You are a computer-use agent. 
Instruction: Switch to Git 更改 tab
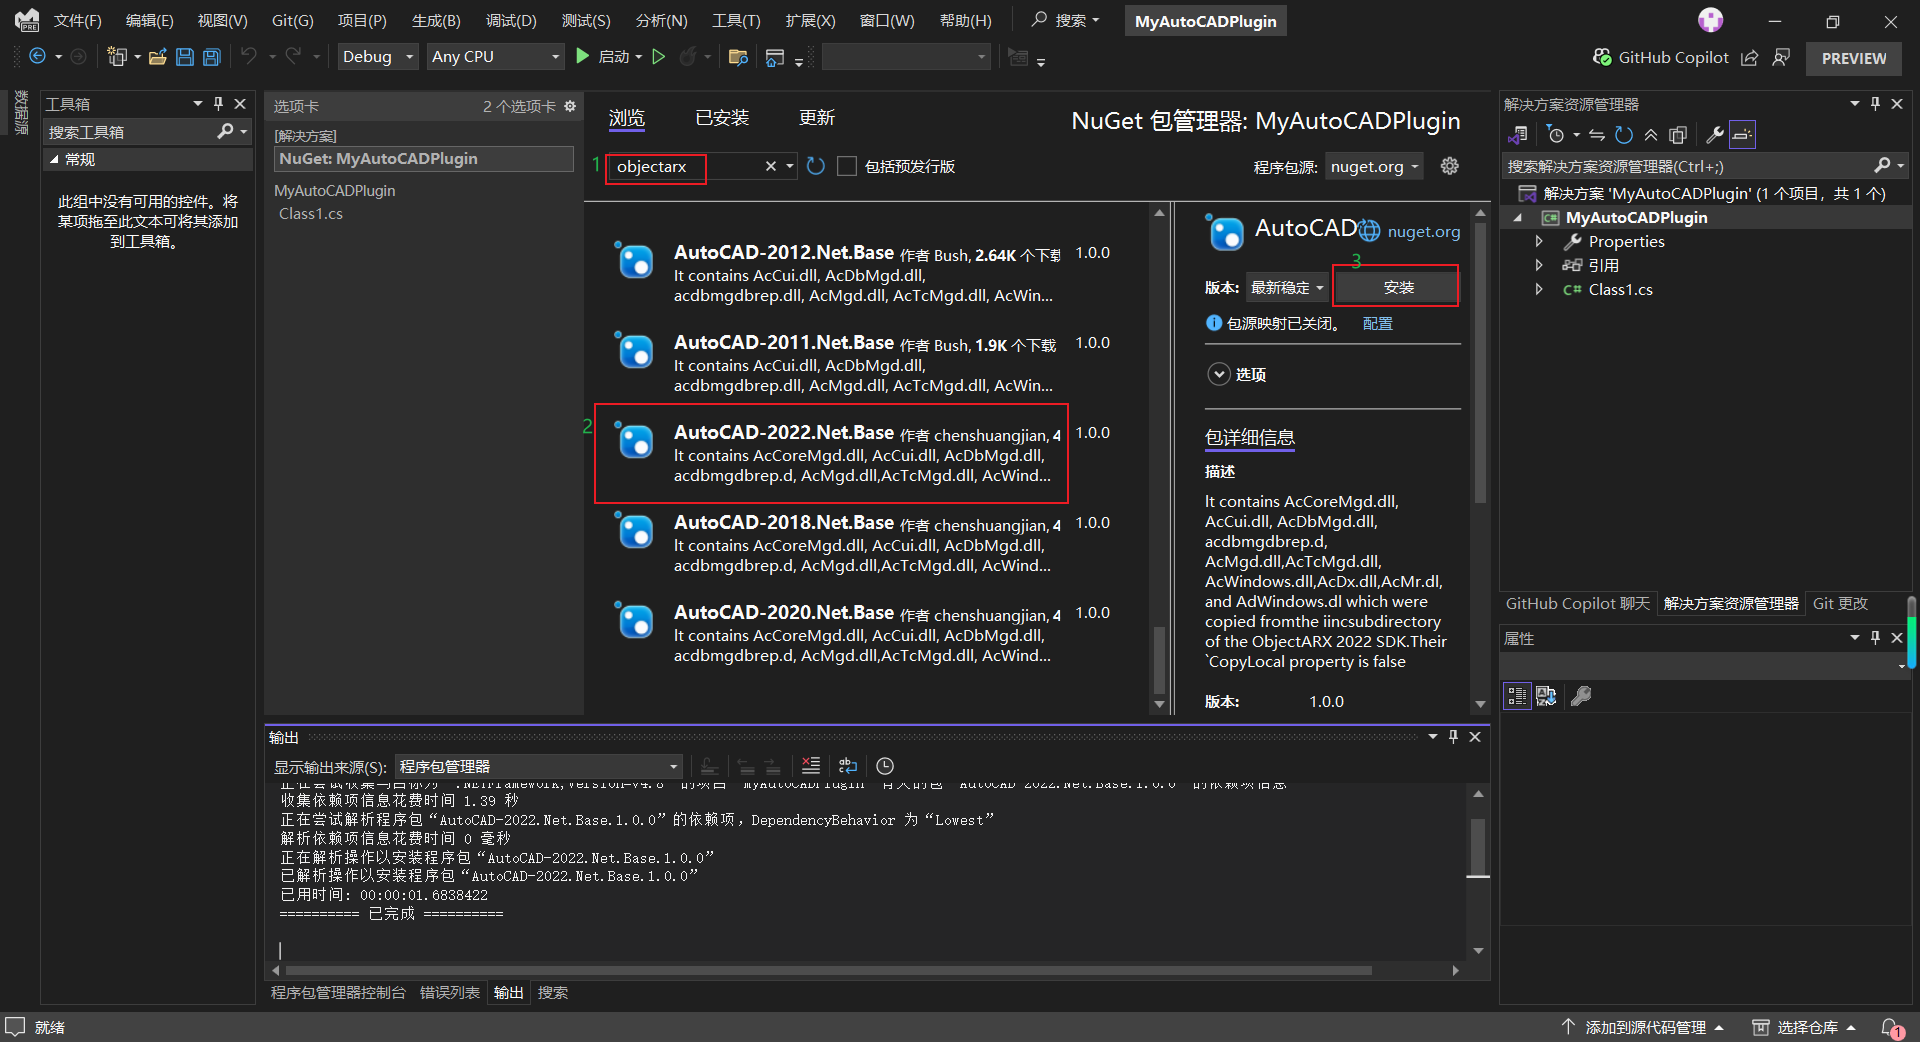pyautogui.click(x=1840, y=603)
